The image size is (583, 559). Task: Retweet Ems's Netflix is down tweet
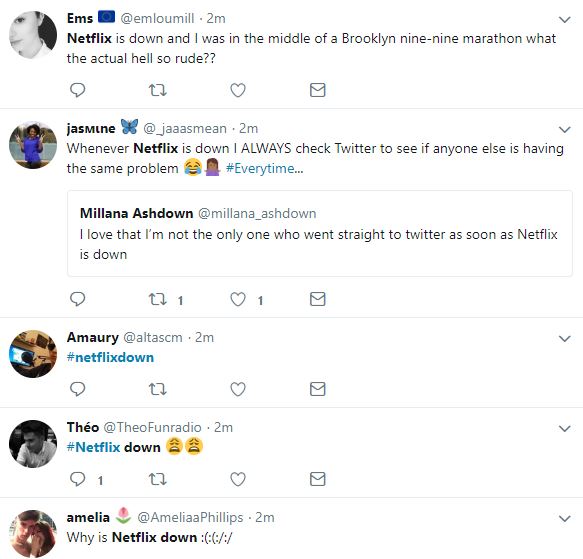[x=158, y=90]
